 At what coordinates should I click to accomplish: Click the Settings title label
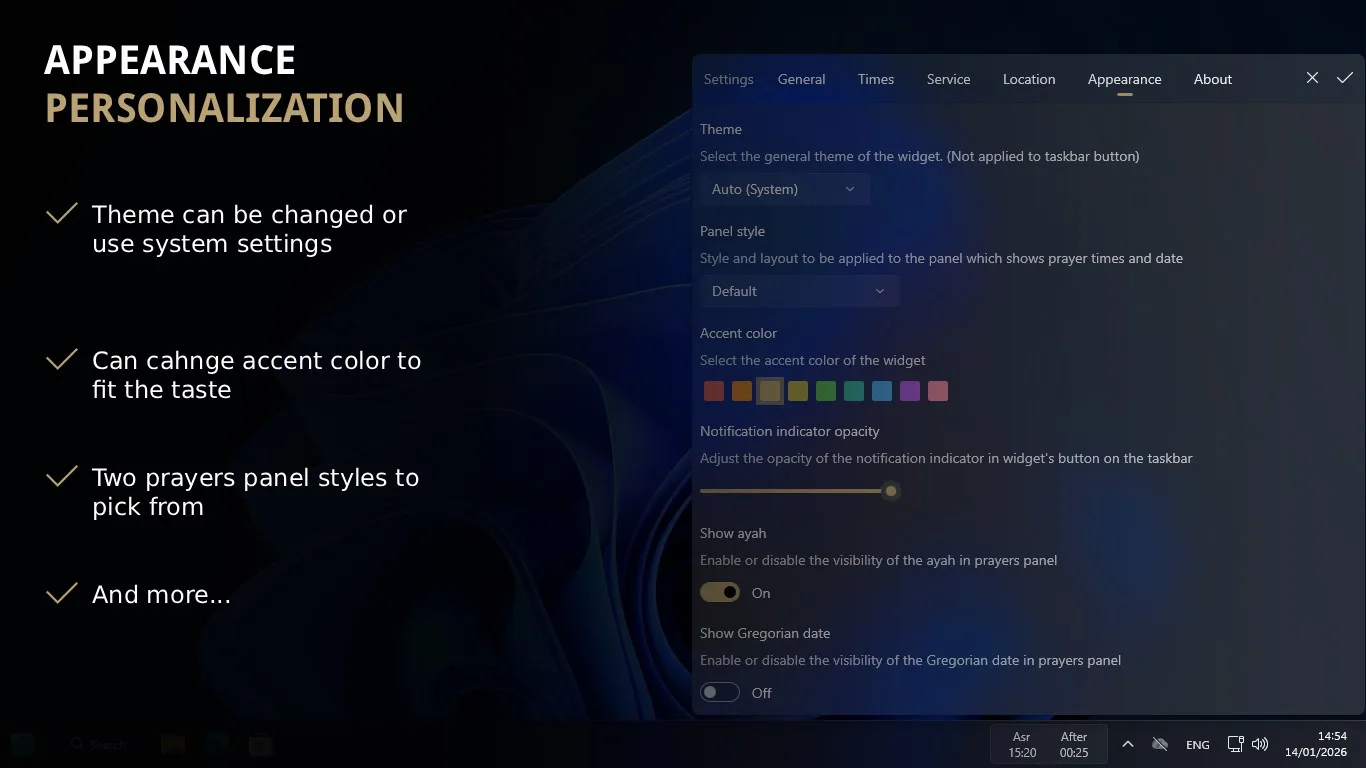point(728,79)
